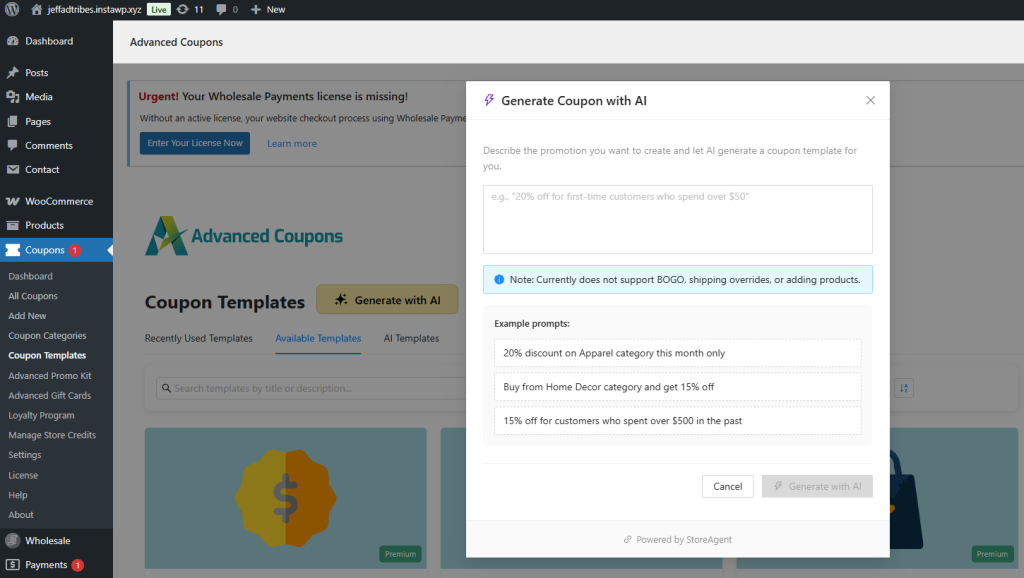
Task: Switch to Recently Used Templates tab
Action: point(199,338)
